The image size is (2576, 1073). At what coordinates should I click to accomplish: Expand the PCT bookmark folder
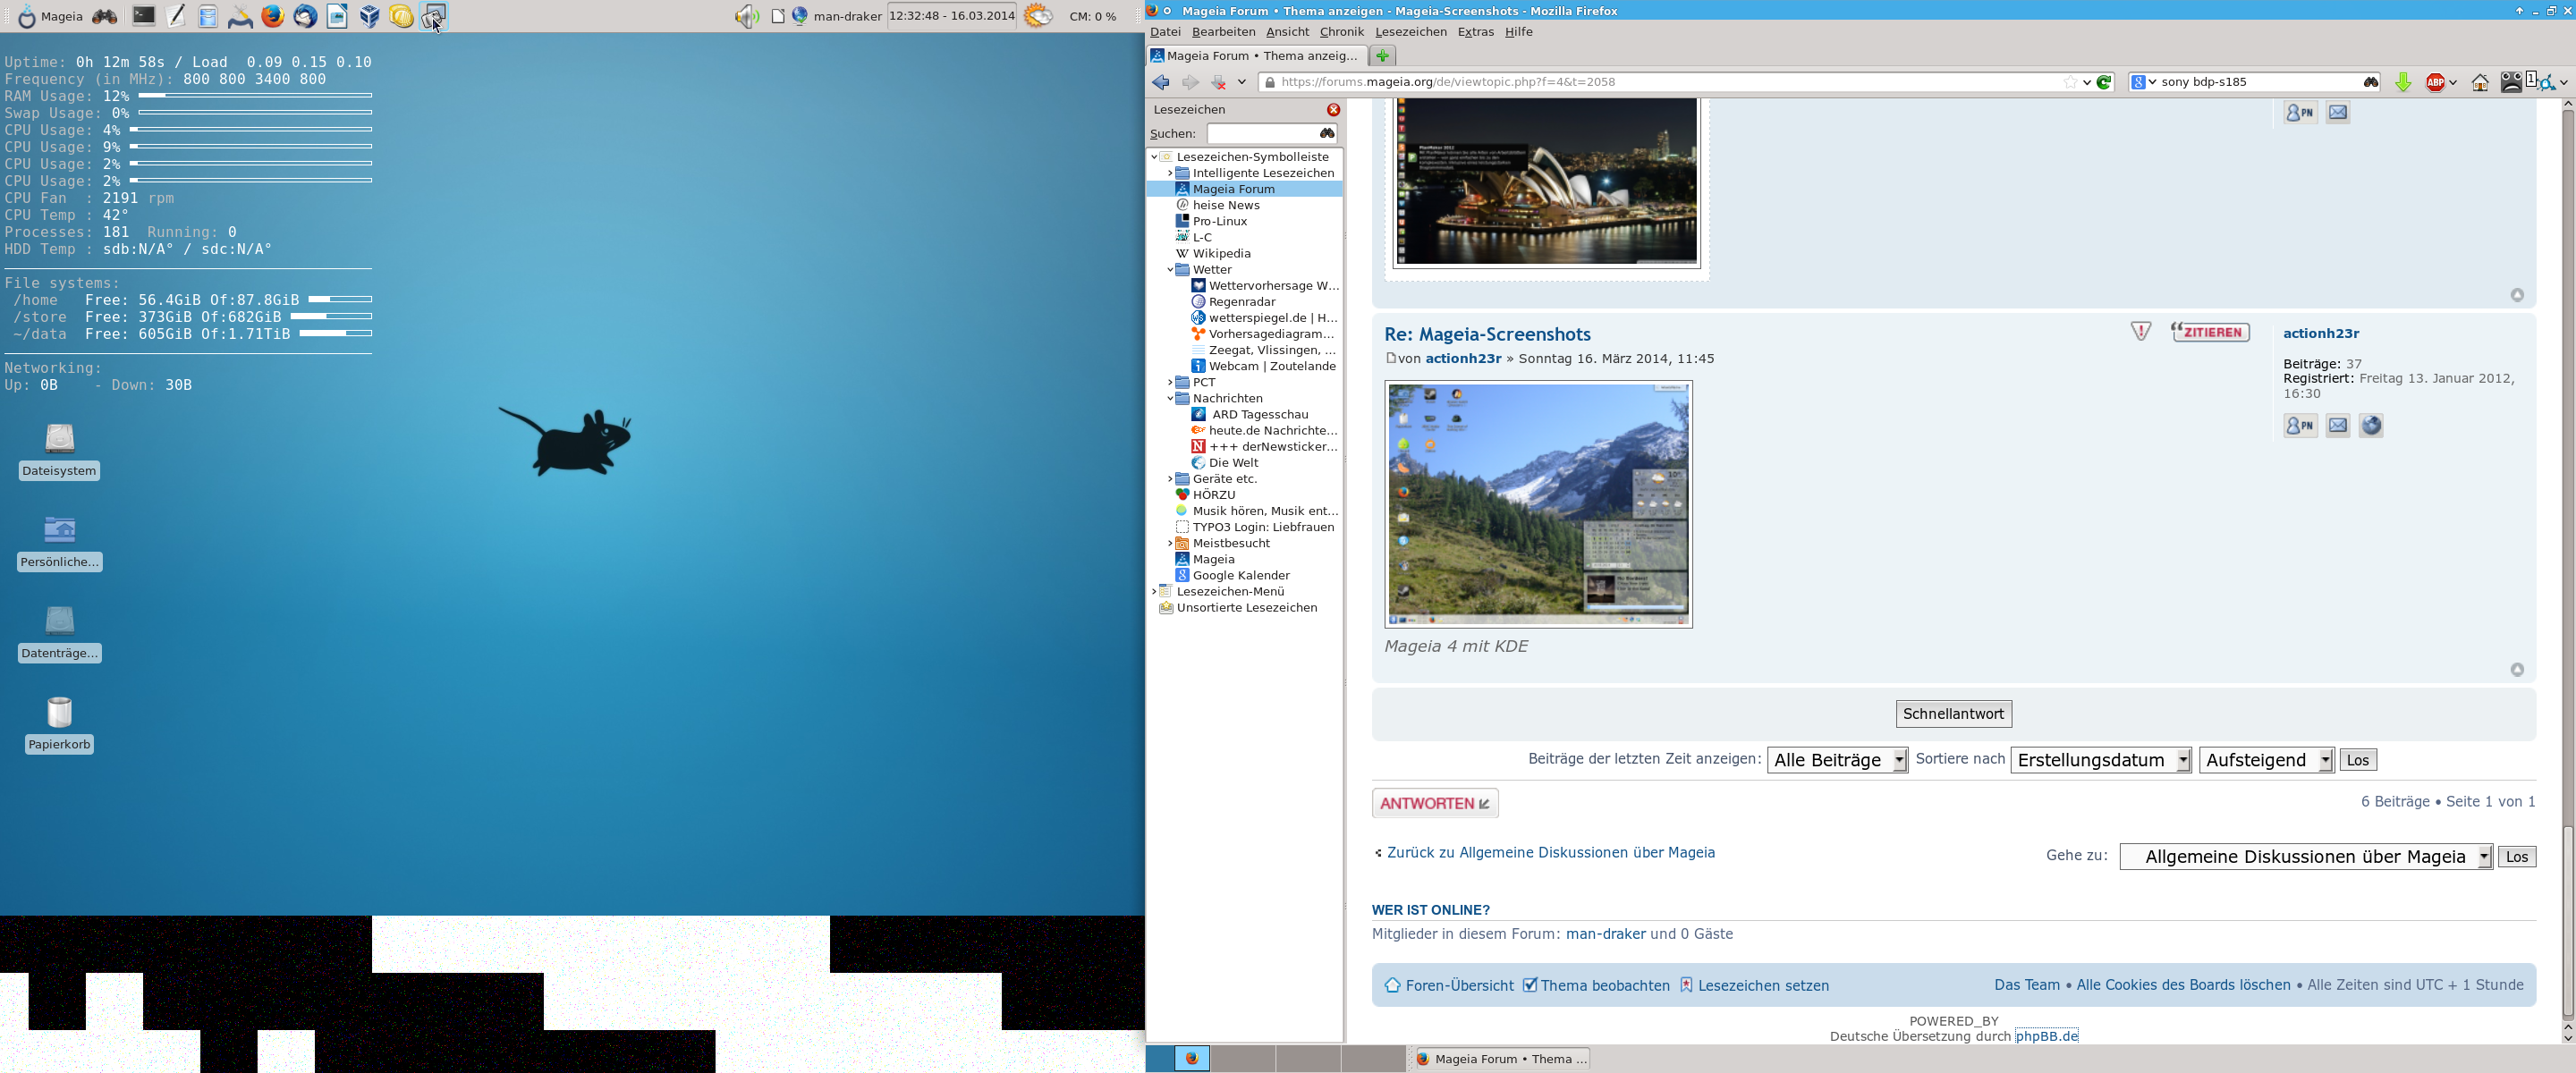point(1170,382)
